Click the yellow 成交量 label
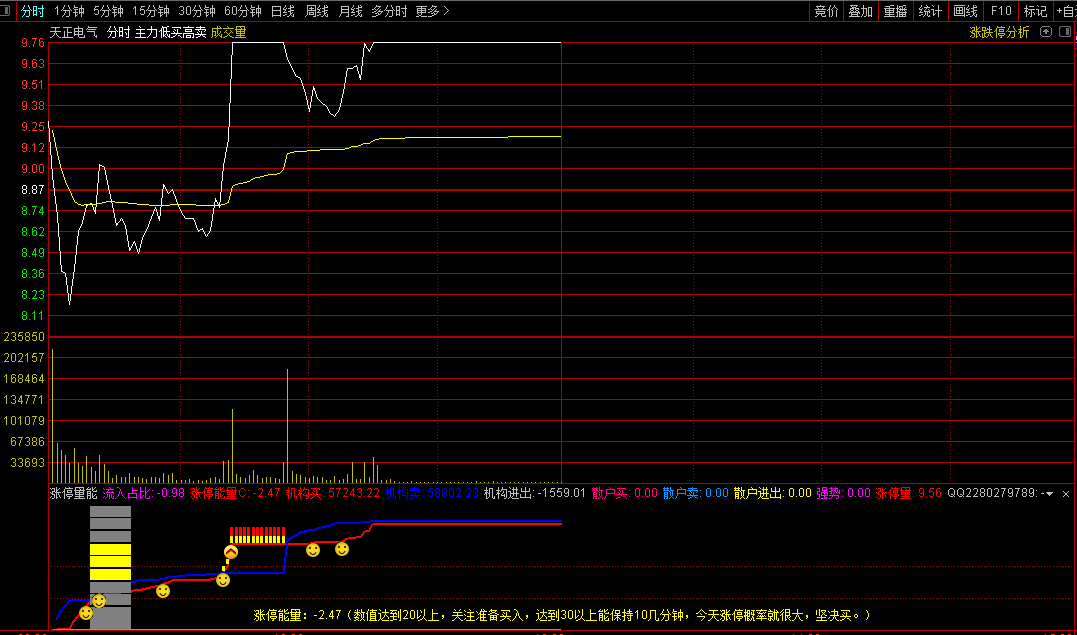The image size is (1077, 635). (x=229, y=32)
